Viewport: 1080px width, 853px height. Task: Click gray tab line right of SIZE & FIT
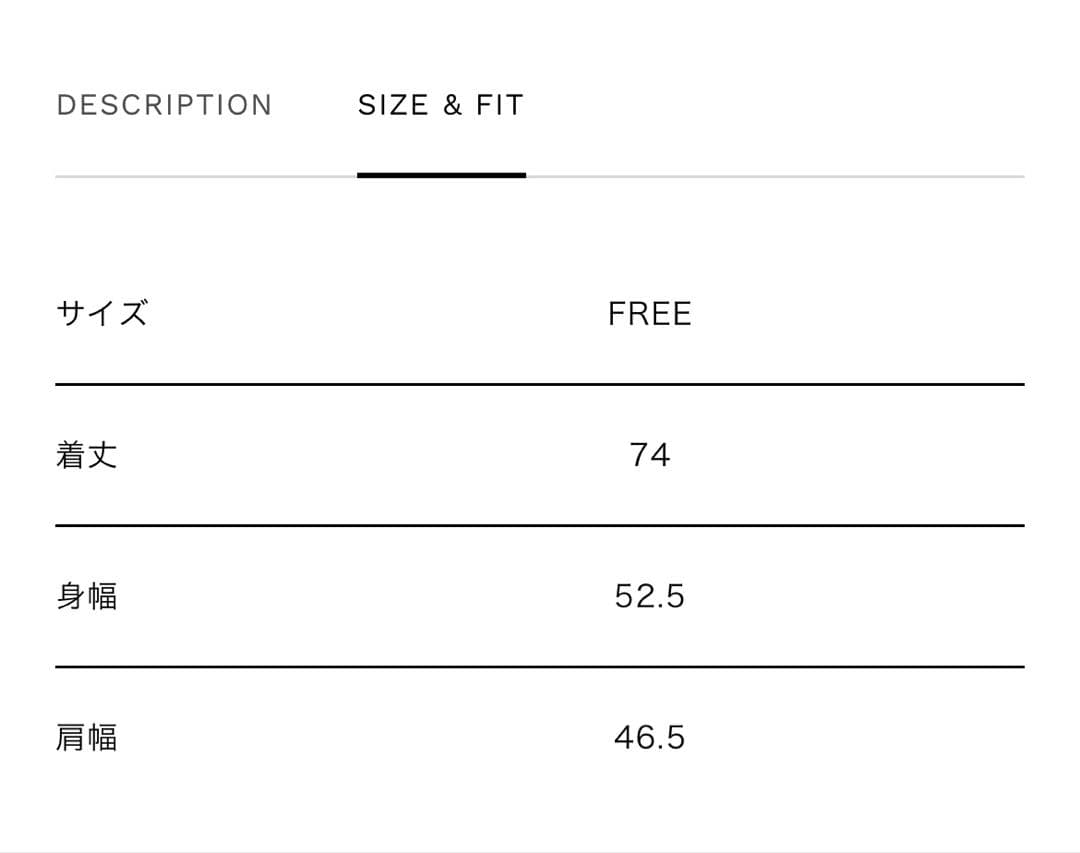click(775, 176)
